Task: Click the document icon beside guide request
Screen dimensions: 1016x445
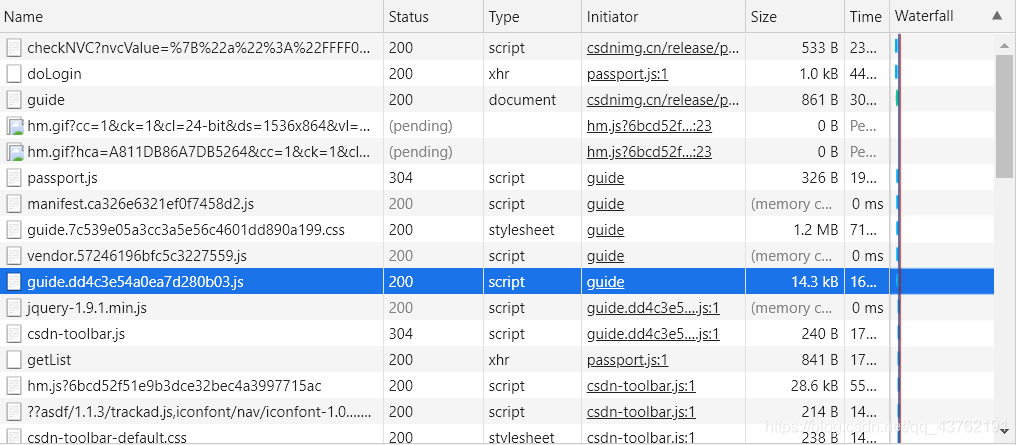Action: click(x=14, y=100)
